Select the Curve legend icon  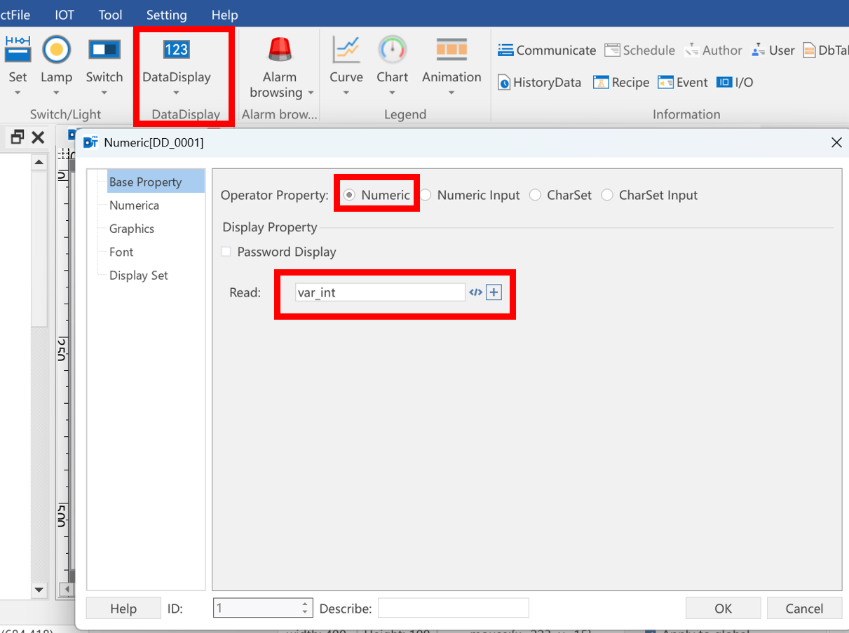[346, 50]
